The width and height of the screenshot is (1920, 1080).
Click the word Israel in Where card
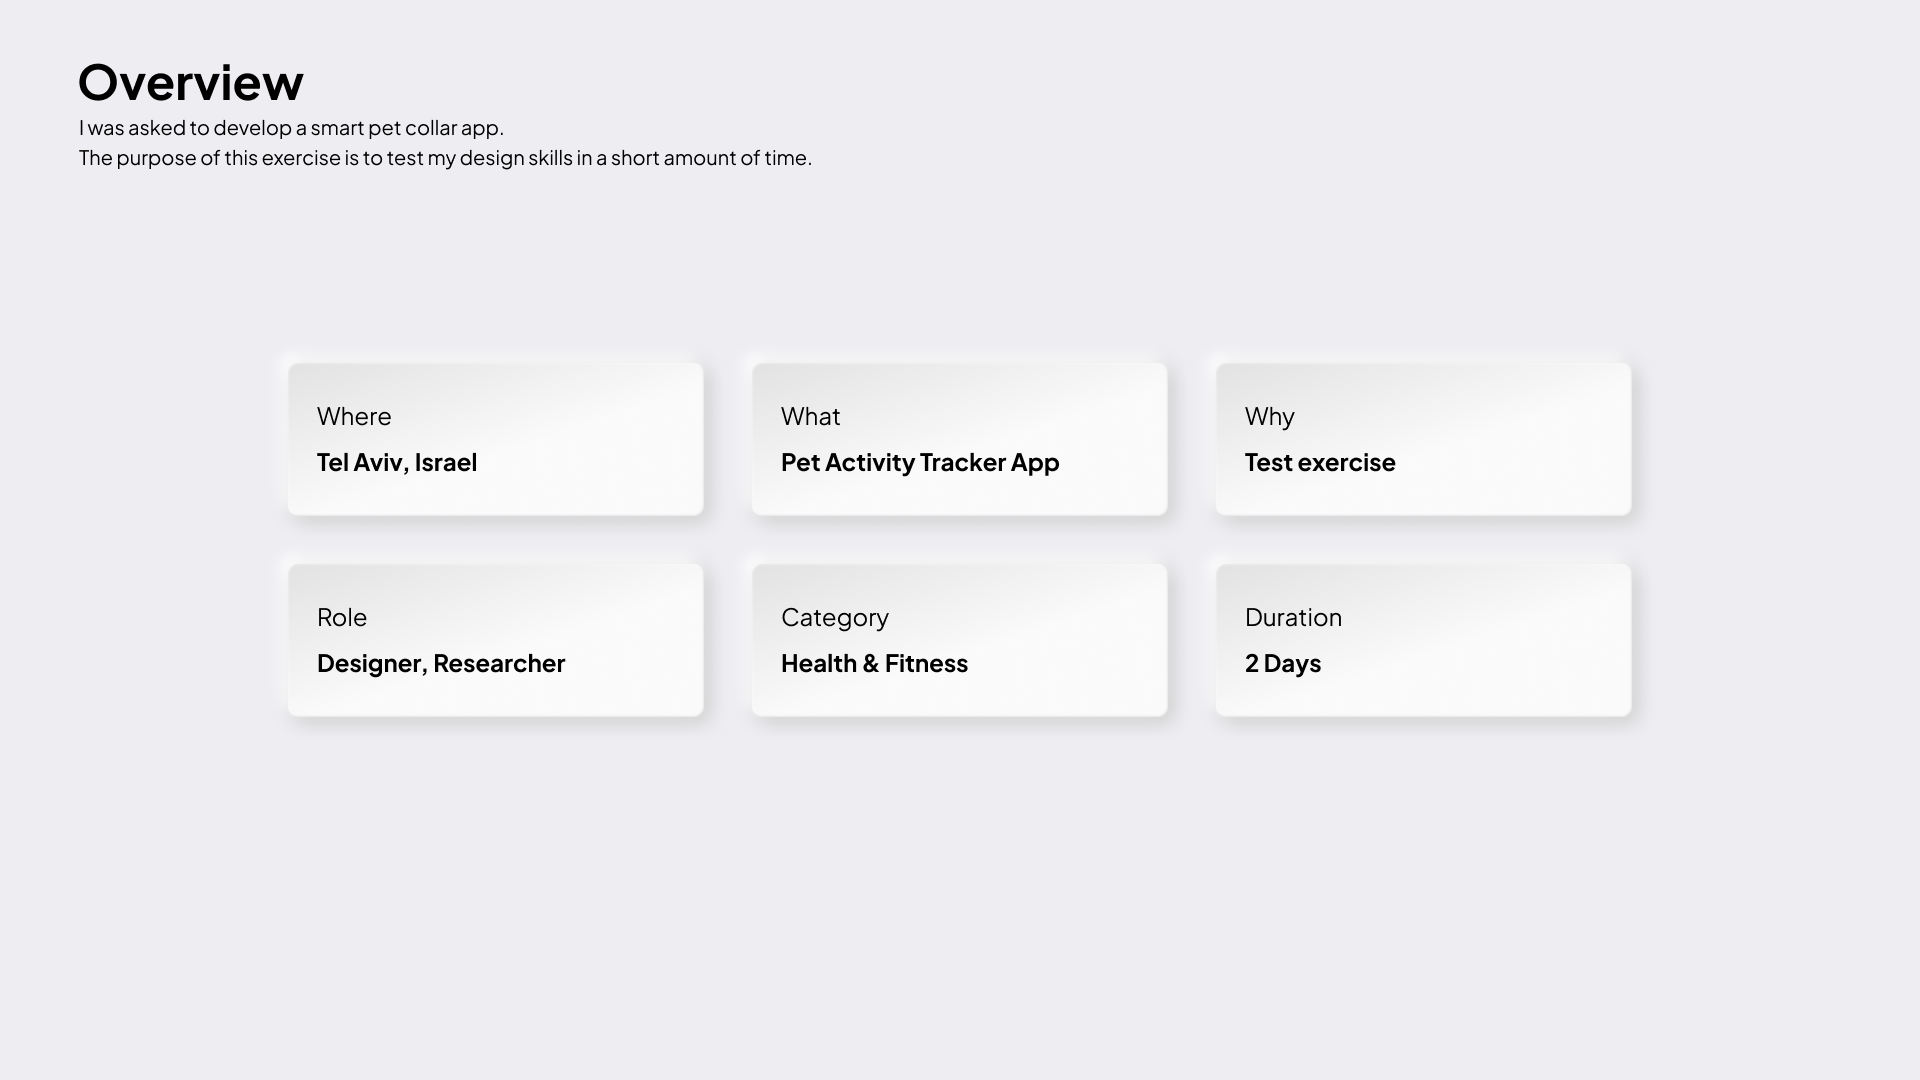[x=446, y=462]
